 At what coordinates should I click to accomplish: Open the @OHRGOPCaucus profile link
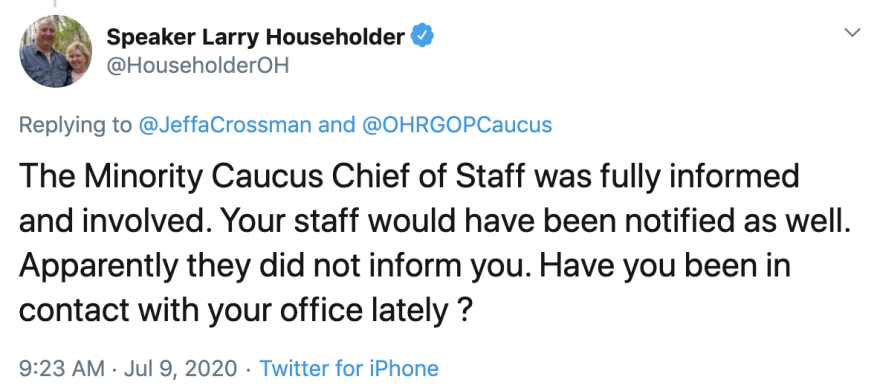pyautogui.click(x=457, y=125)
